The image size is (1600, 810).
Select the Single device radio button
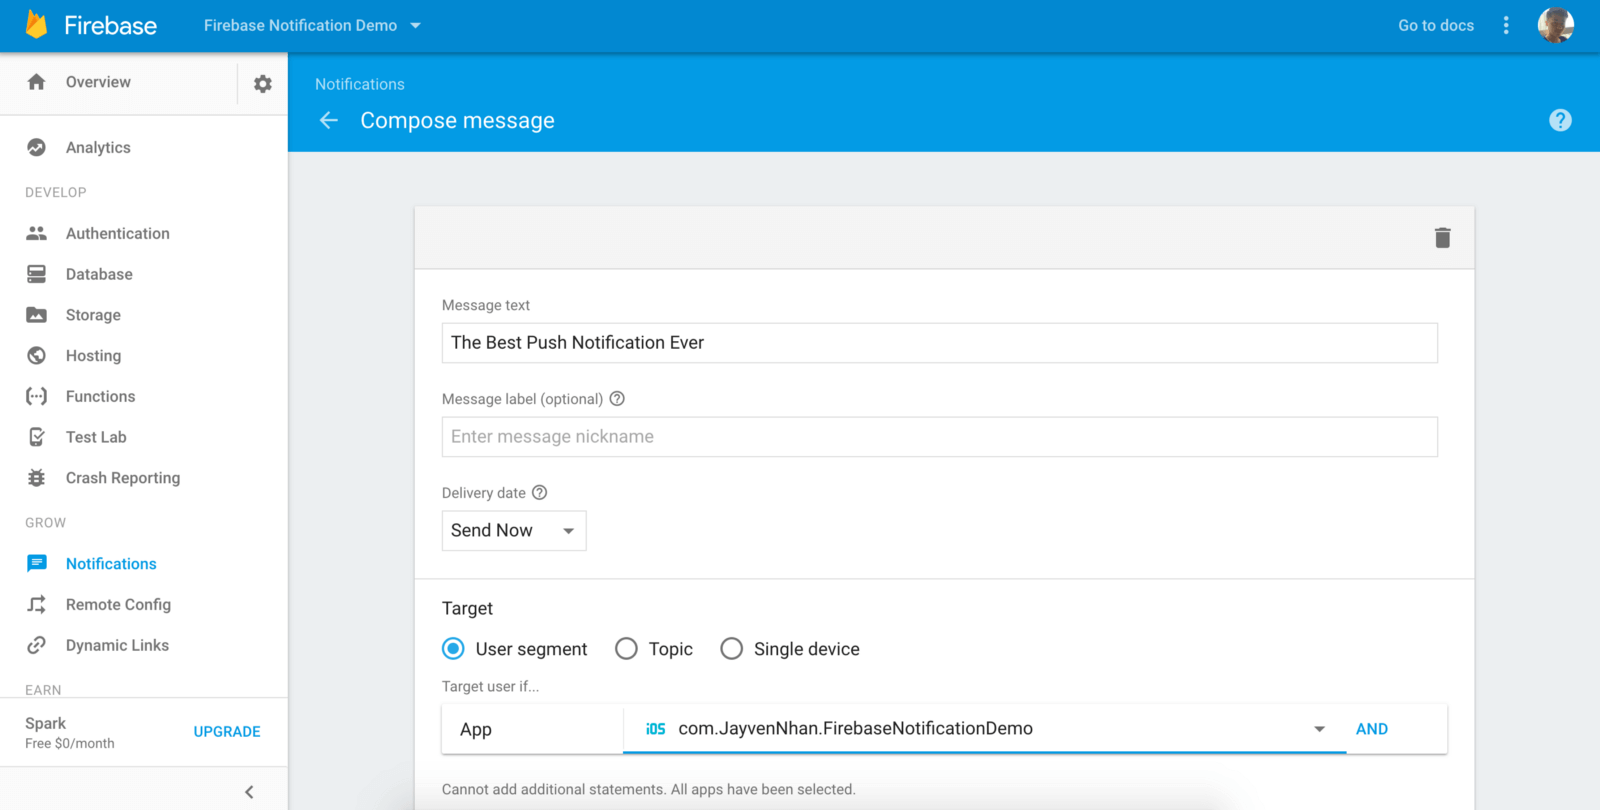click(x=732, y=649)
